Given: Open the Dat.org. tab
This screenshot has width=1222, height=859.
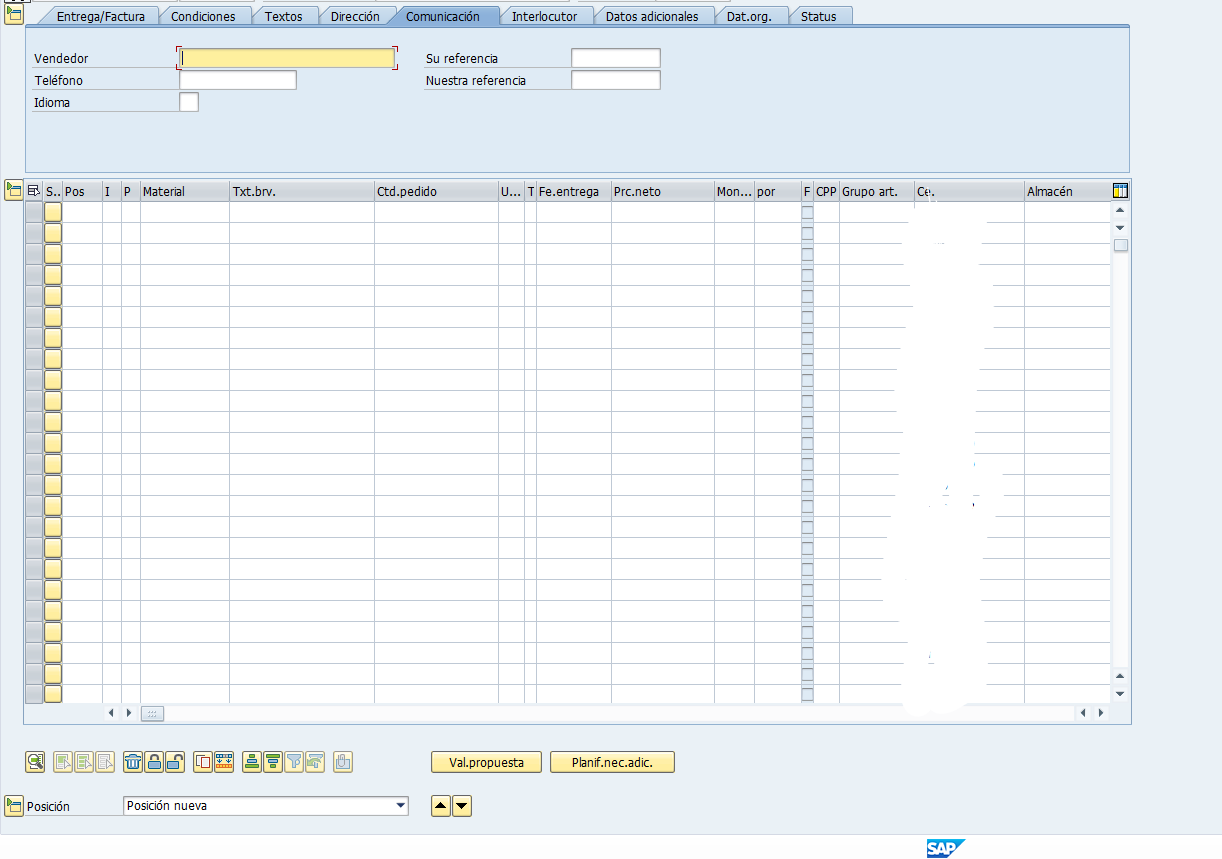Looking at the screenshot, I should pos(749,16).
